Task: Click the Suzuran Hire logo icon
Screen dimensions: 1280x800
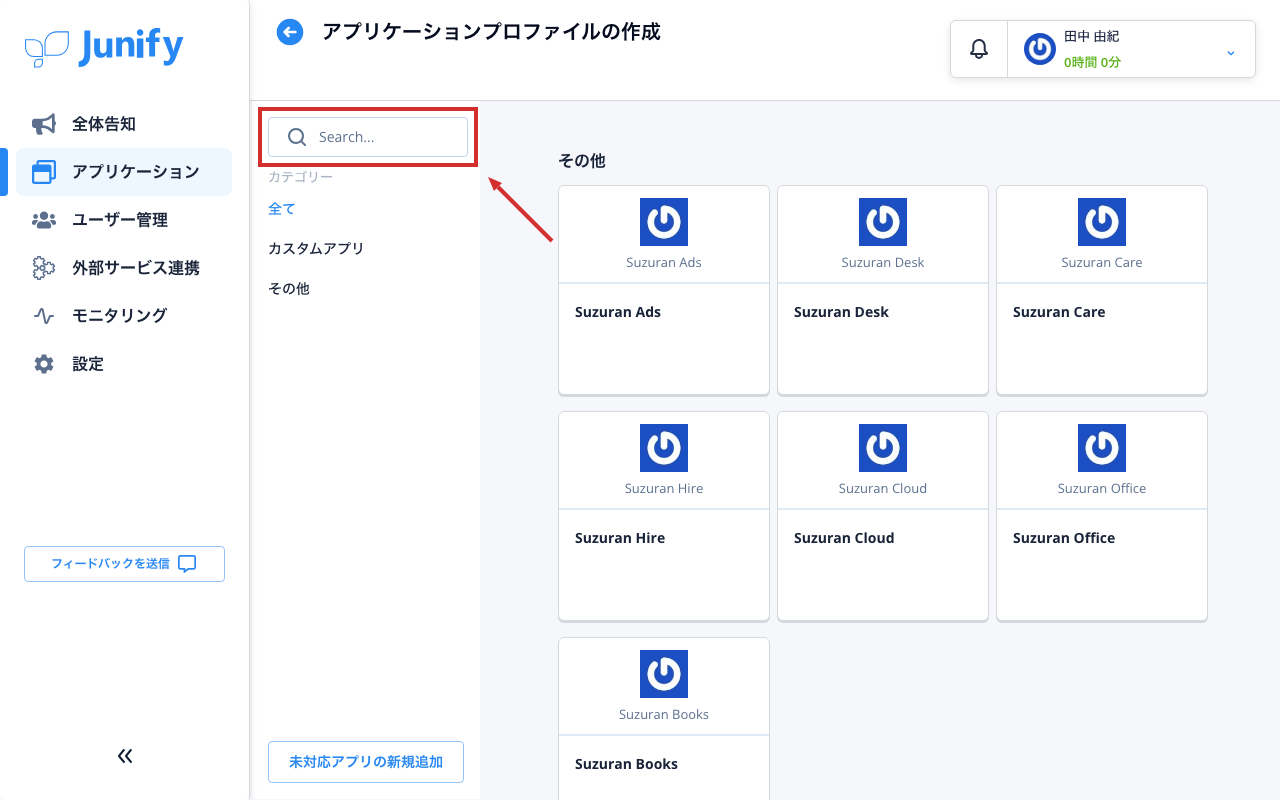Action: (664, 448)
